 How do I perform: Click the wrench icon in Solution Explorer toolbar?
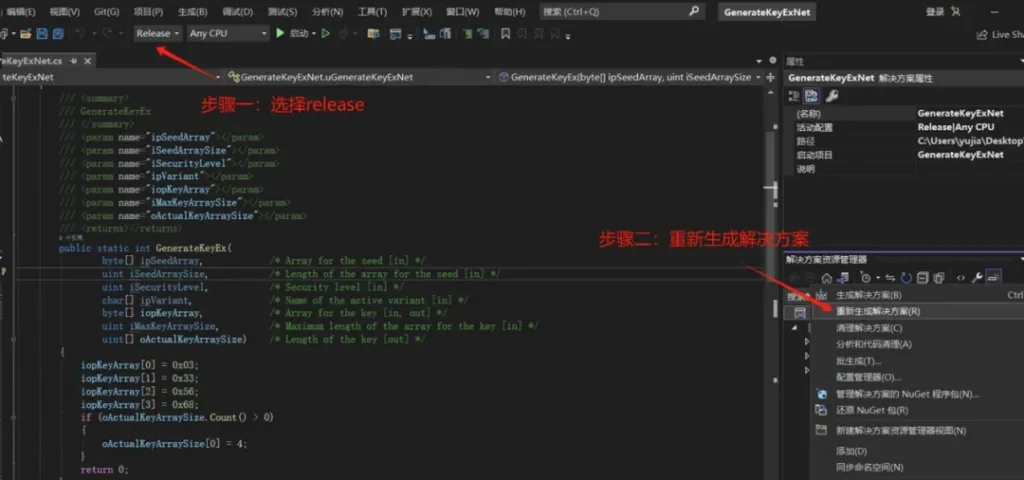coord(977,277)
